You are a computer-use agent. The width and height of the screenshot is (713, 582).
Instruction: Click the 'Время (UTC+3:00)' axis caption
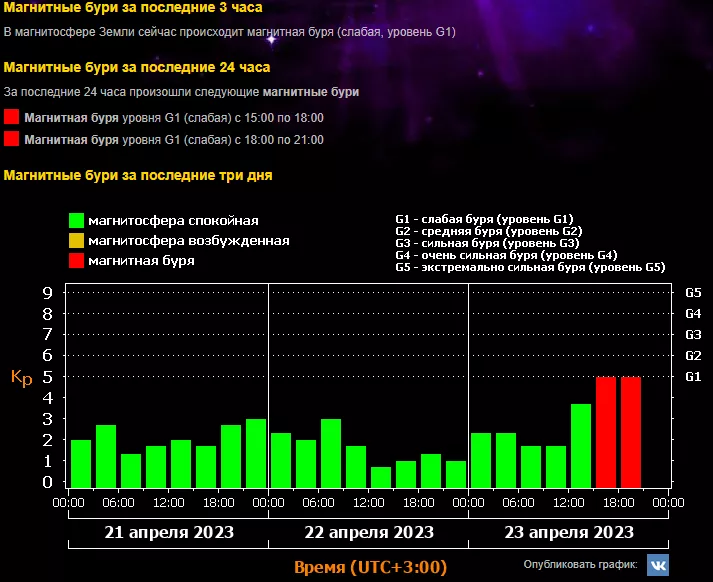[370, 567]
